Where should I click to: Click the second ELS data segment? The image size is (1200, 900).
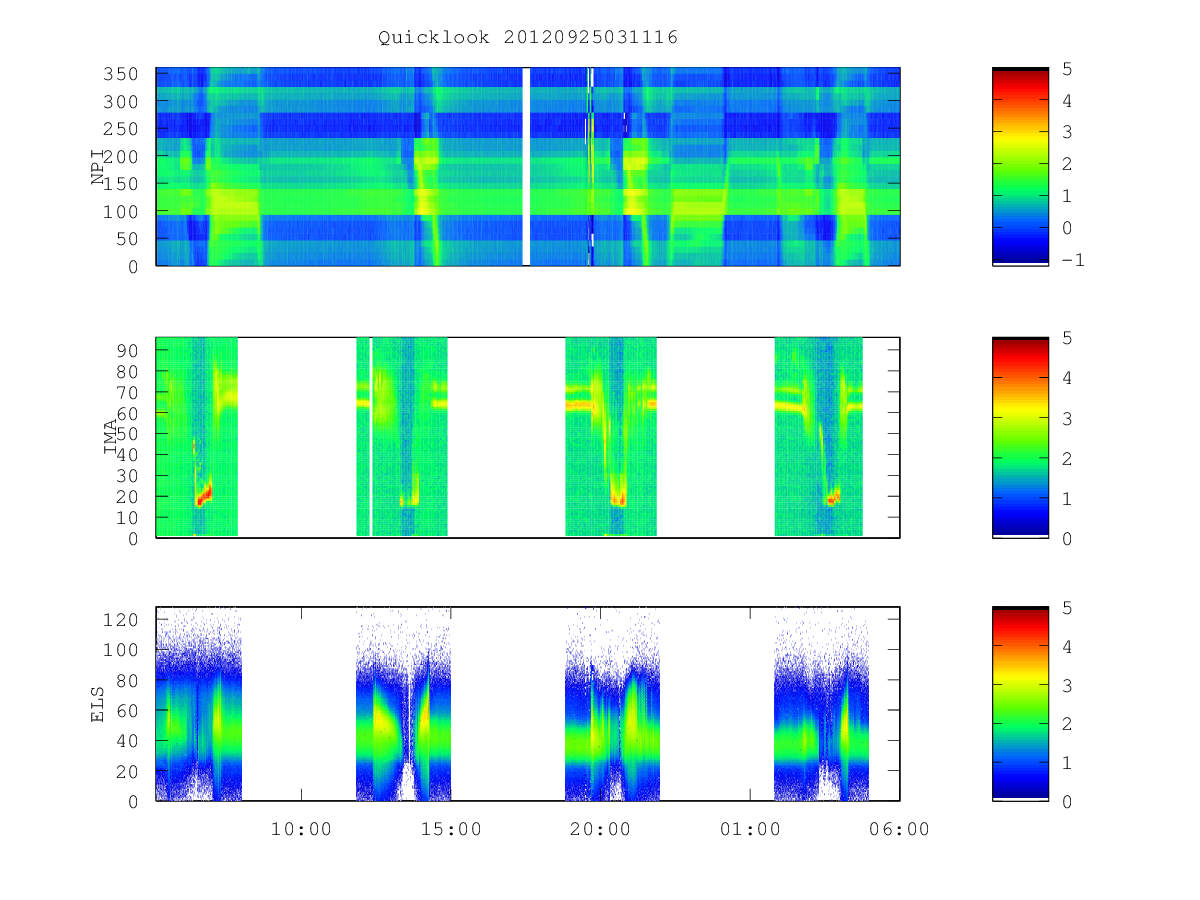tap(403, 704)
